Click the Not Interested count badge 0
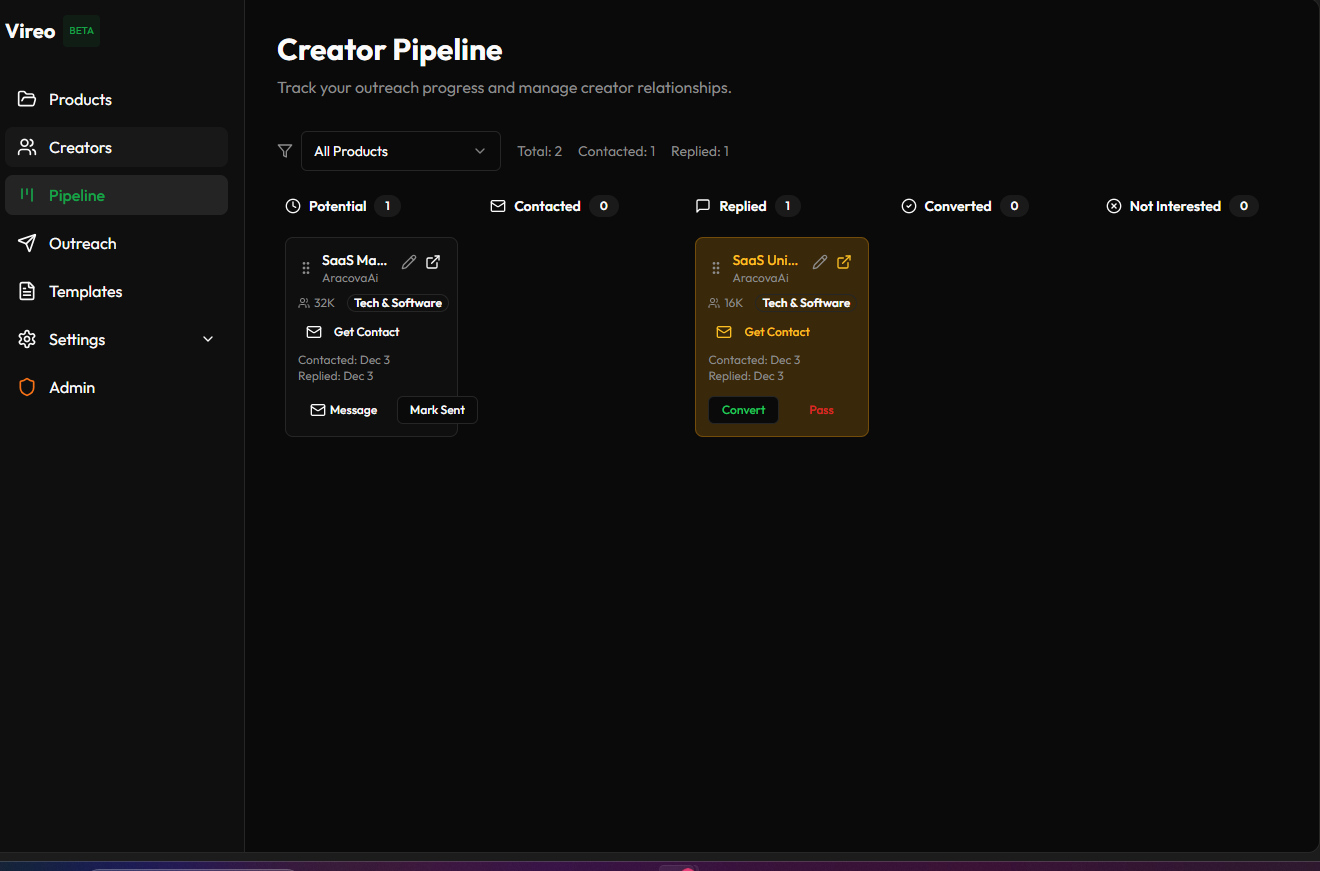The height and width of the screenshot is (871, 1320). (1244, 206)
